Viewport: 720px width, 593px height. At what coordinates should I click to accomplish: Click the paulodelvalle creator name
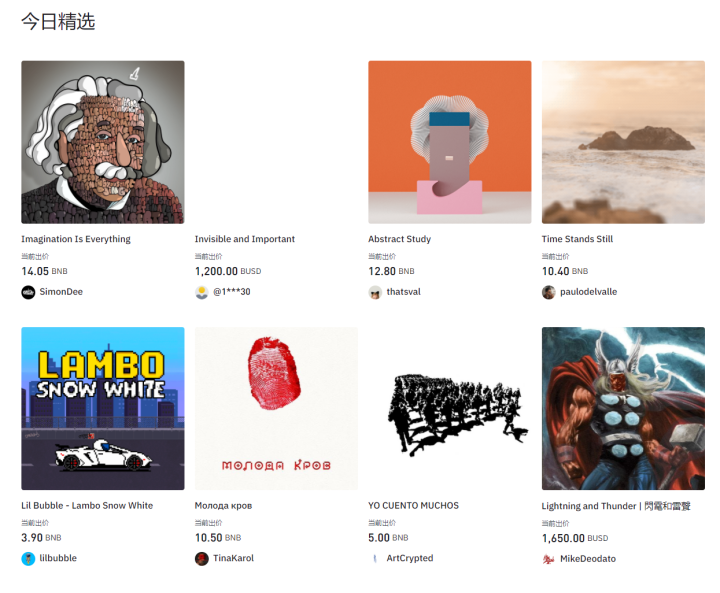[589, 292]
